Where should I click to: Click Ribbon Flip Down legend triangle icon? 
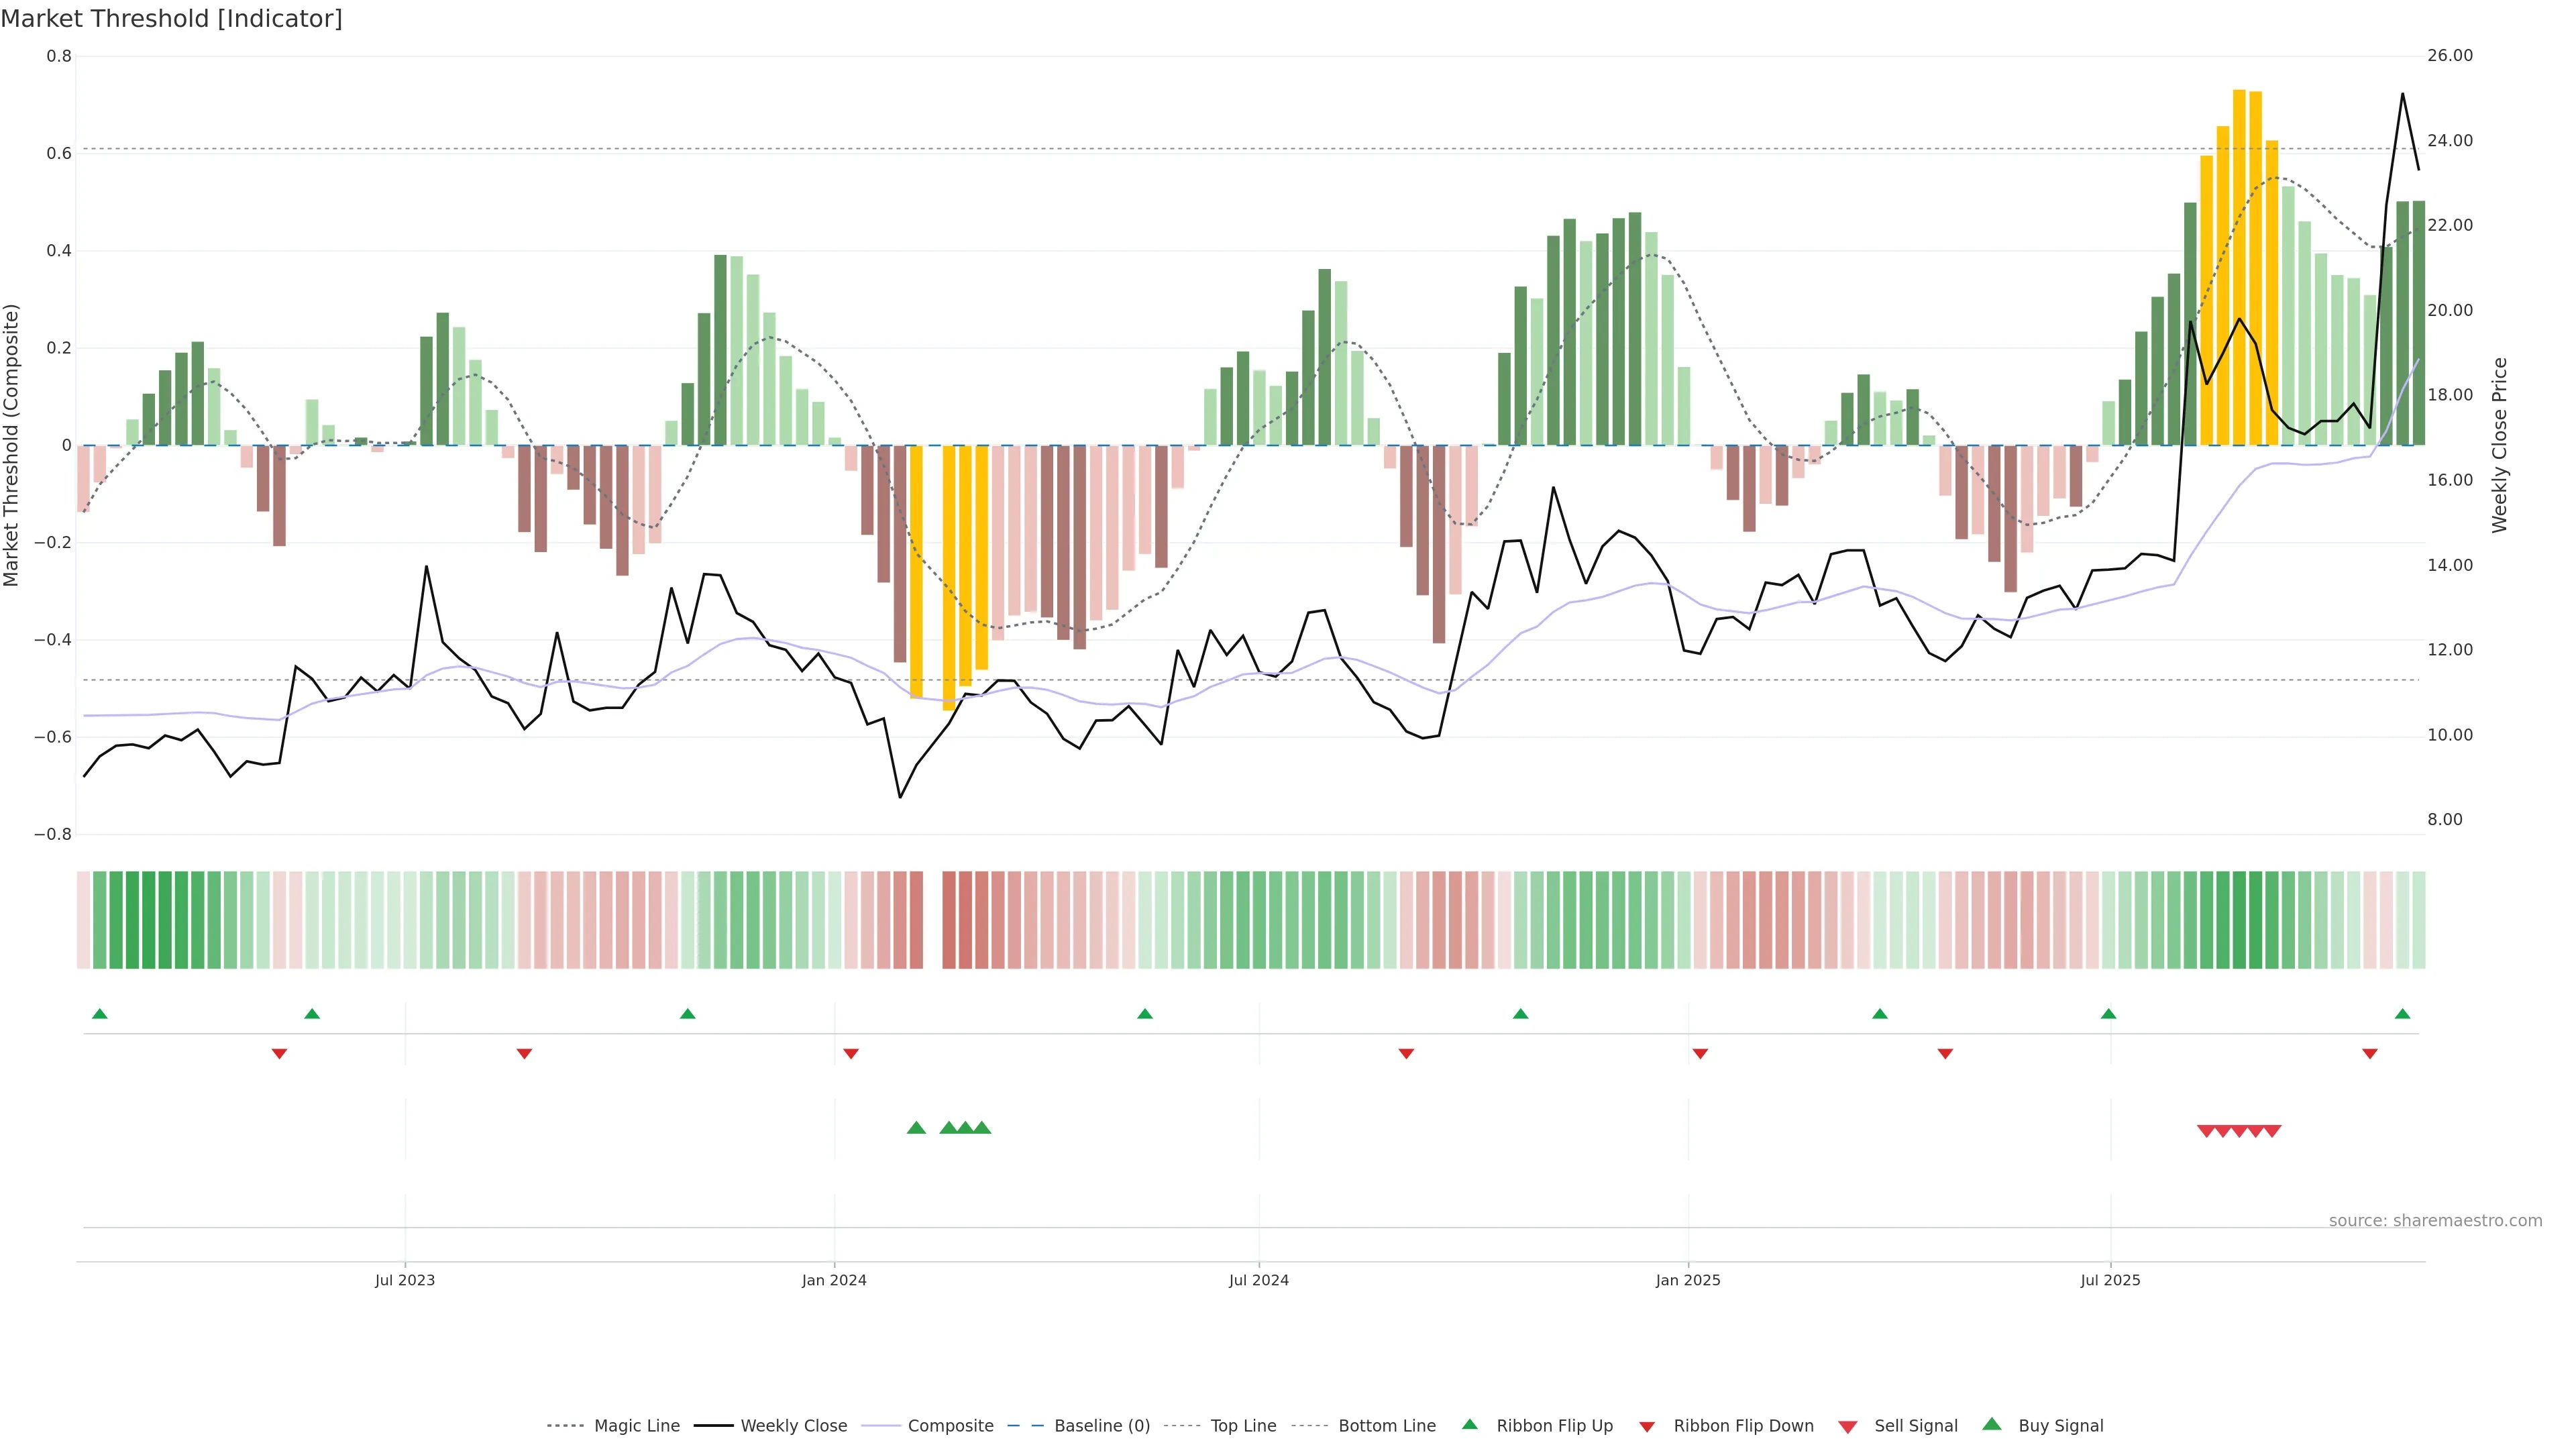click(x=1647, y=1427)
